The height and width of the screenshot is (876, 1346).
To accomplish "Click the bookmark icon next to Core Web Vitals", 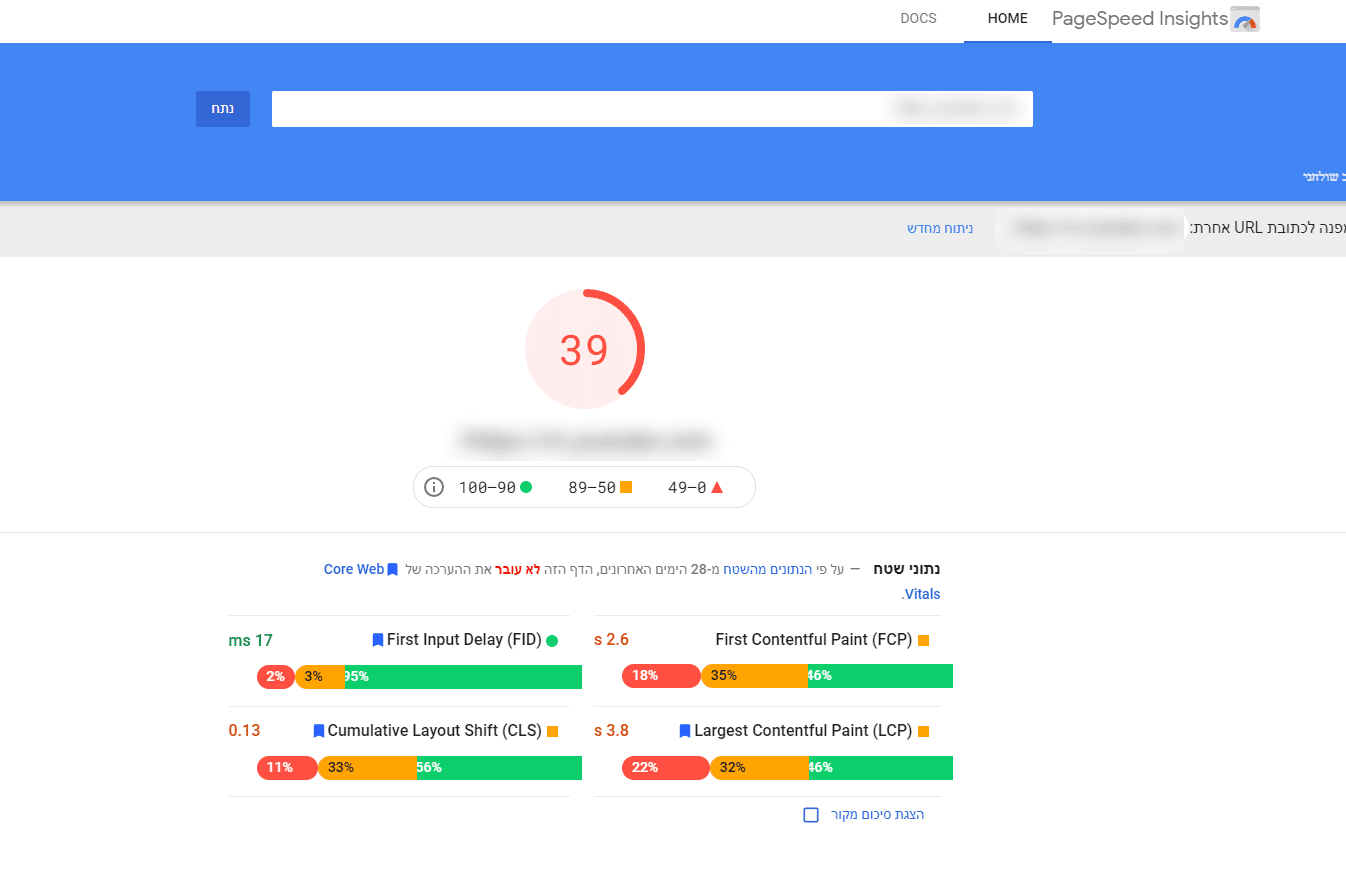I will (x=393, y=570).
